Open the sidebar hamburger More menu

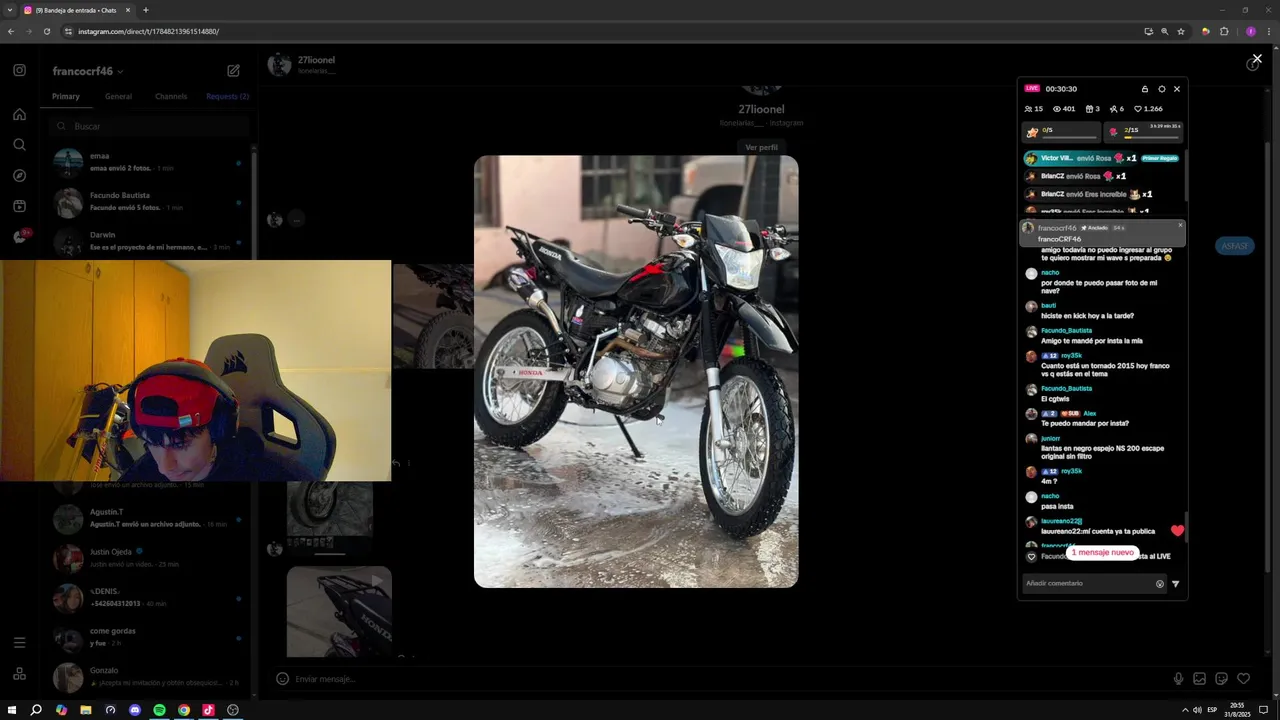click(x=19, y=642)
